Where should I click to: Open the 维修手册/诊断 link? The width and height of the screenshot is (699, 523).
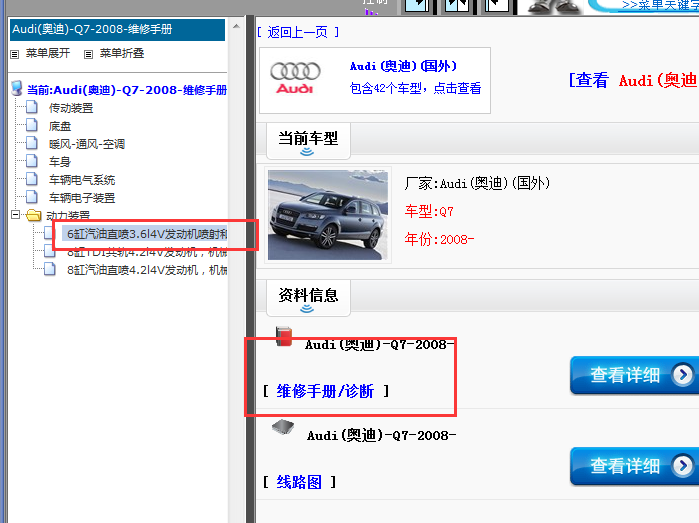(325, 391)
